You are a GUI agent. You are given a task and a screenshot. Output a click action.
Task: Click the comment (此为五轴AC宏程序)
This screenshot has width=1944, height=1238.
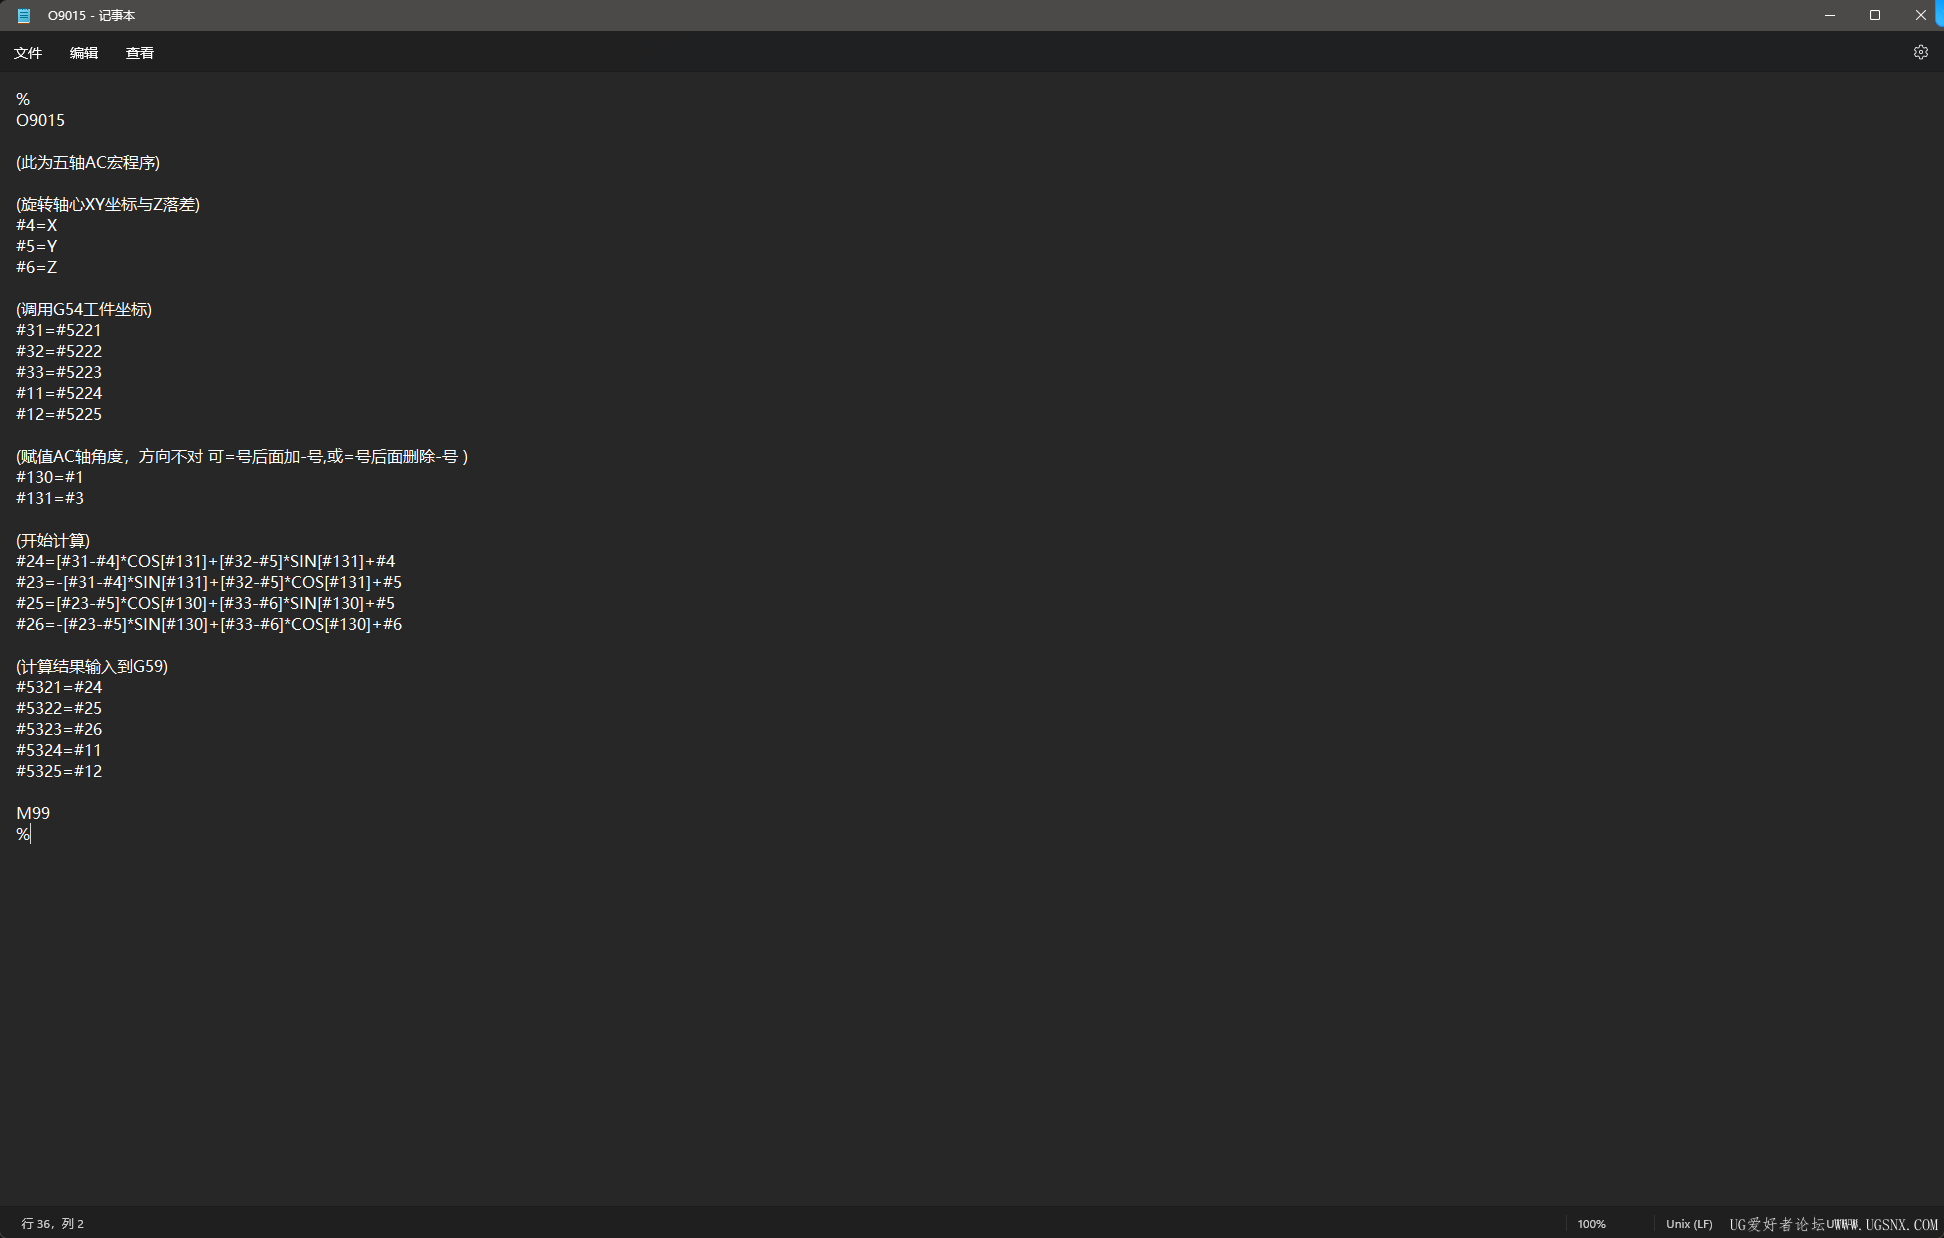88,162
